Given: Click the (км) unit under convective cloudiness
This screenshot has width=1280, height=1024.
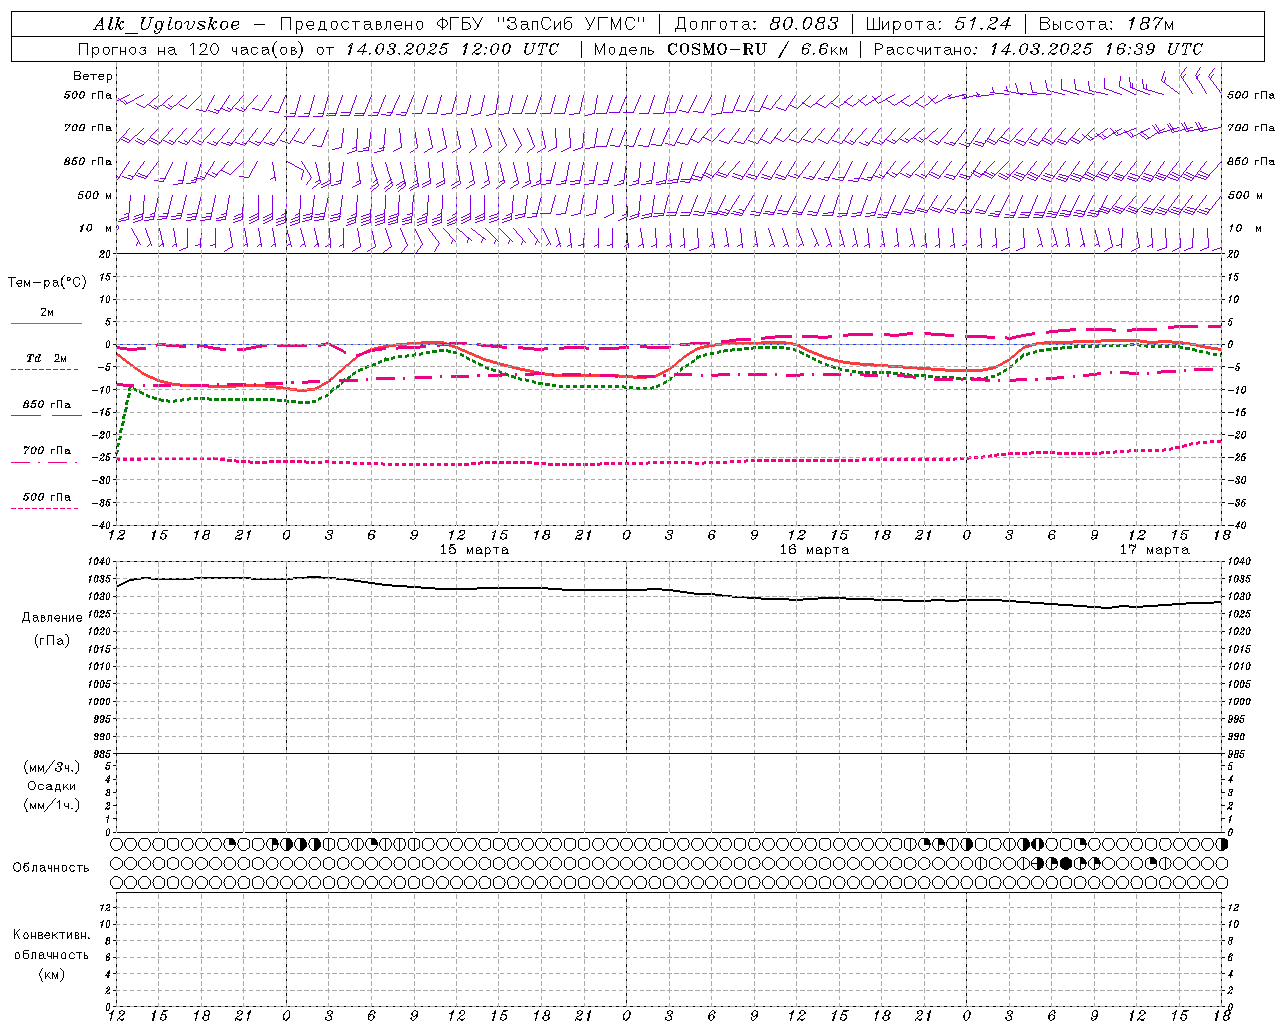Looking at the screenshot, I should [x=52, y=974].
